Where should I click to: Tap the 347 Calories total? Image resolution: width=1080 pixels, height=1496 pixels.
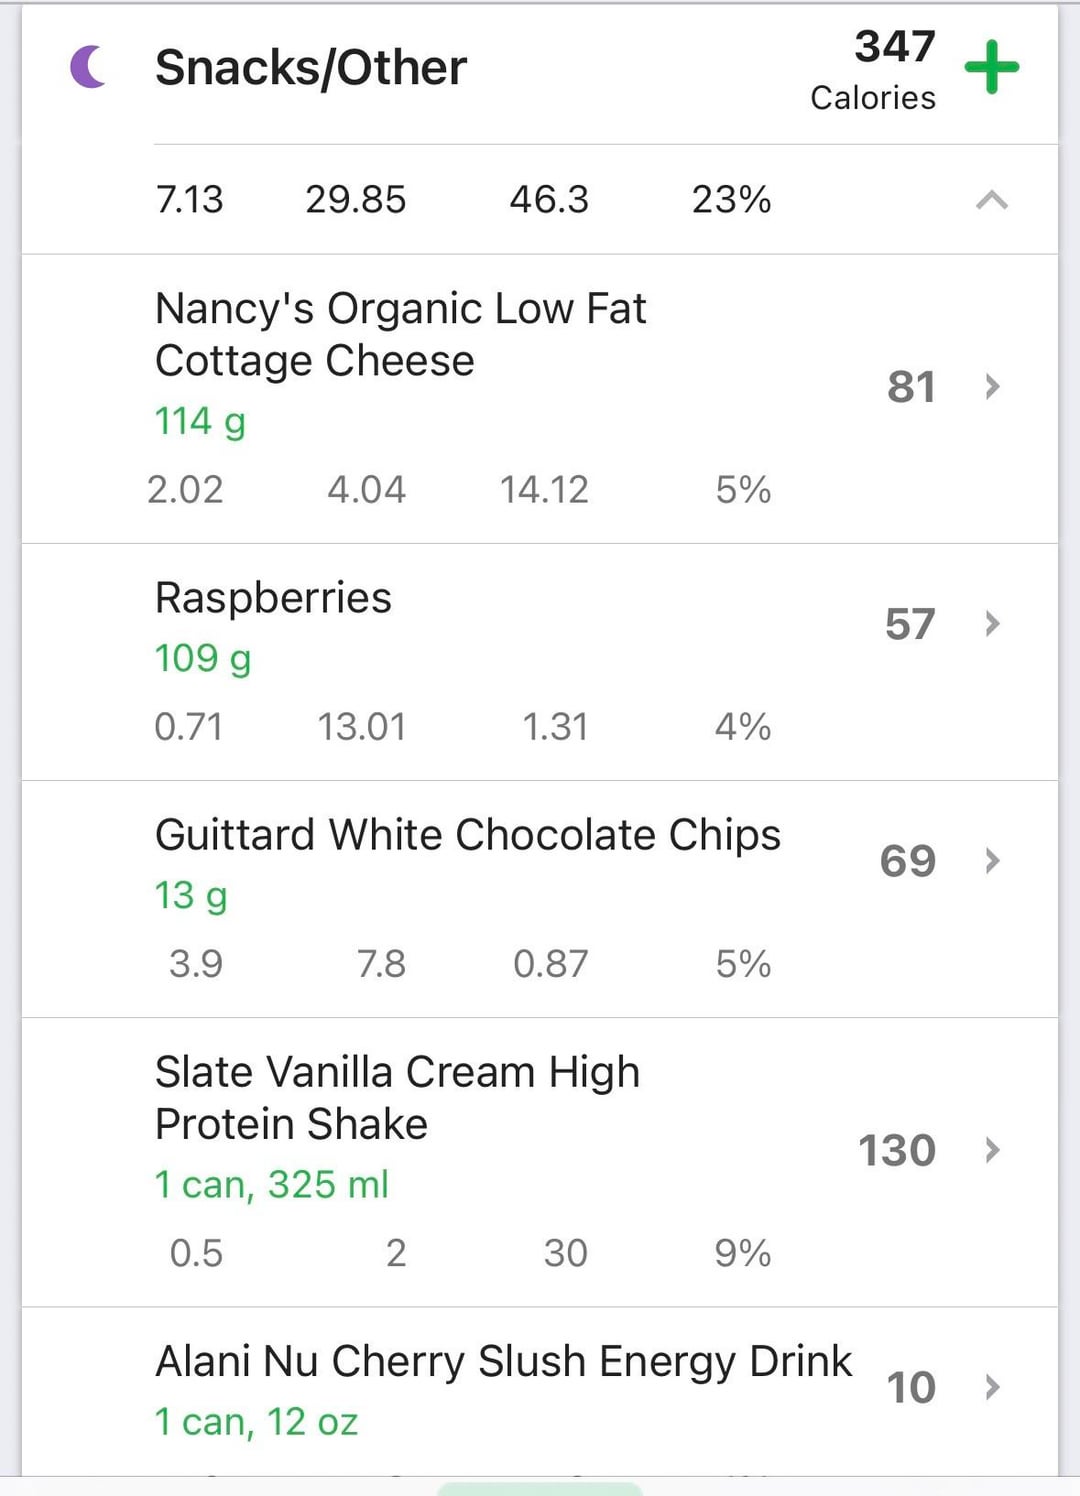click(873, 70)
